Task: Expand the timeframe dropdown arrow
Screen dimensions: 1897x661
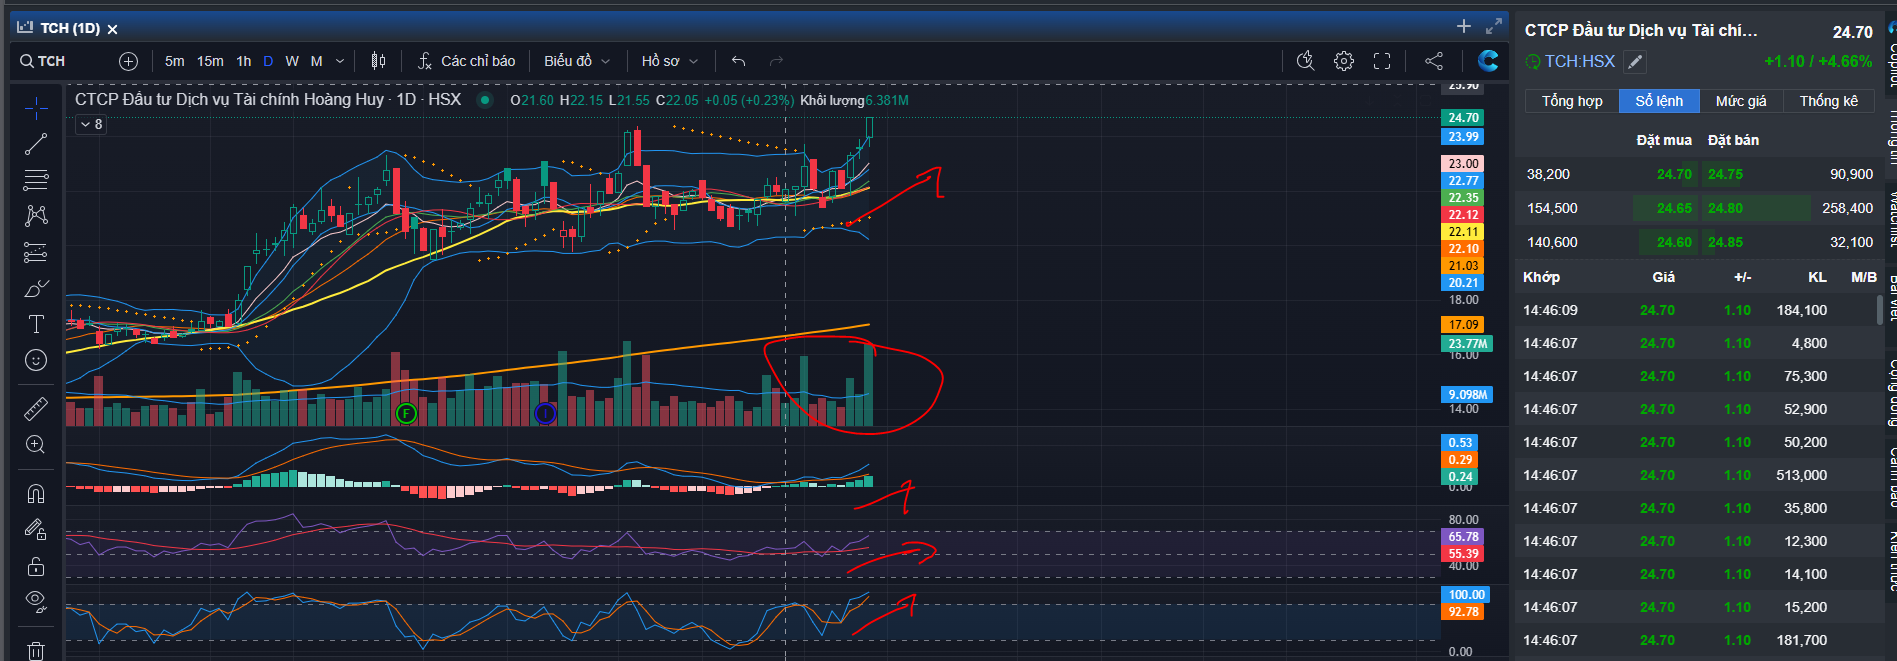Action: pyautogui.click(x=340, y=61)
